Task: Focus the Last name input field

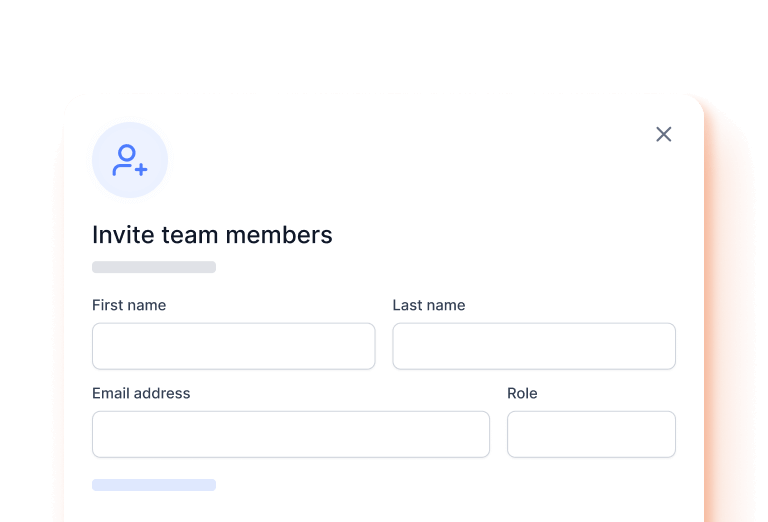Action: coord(533,346)
